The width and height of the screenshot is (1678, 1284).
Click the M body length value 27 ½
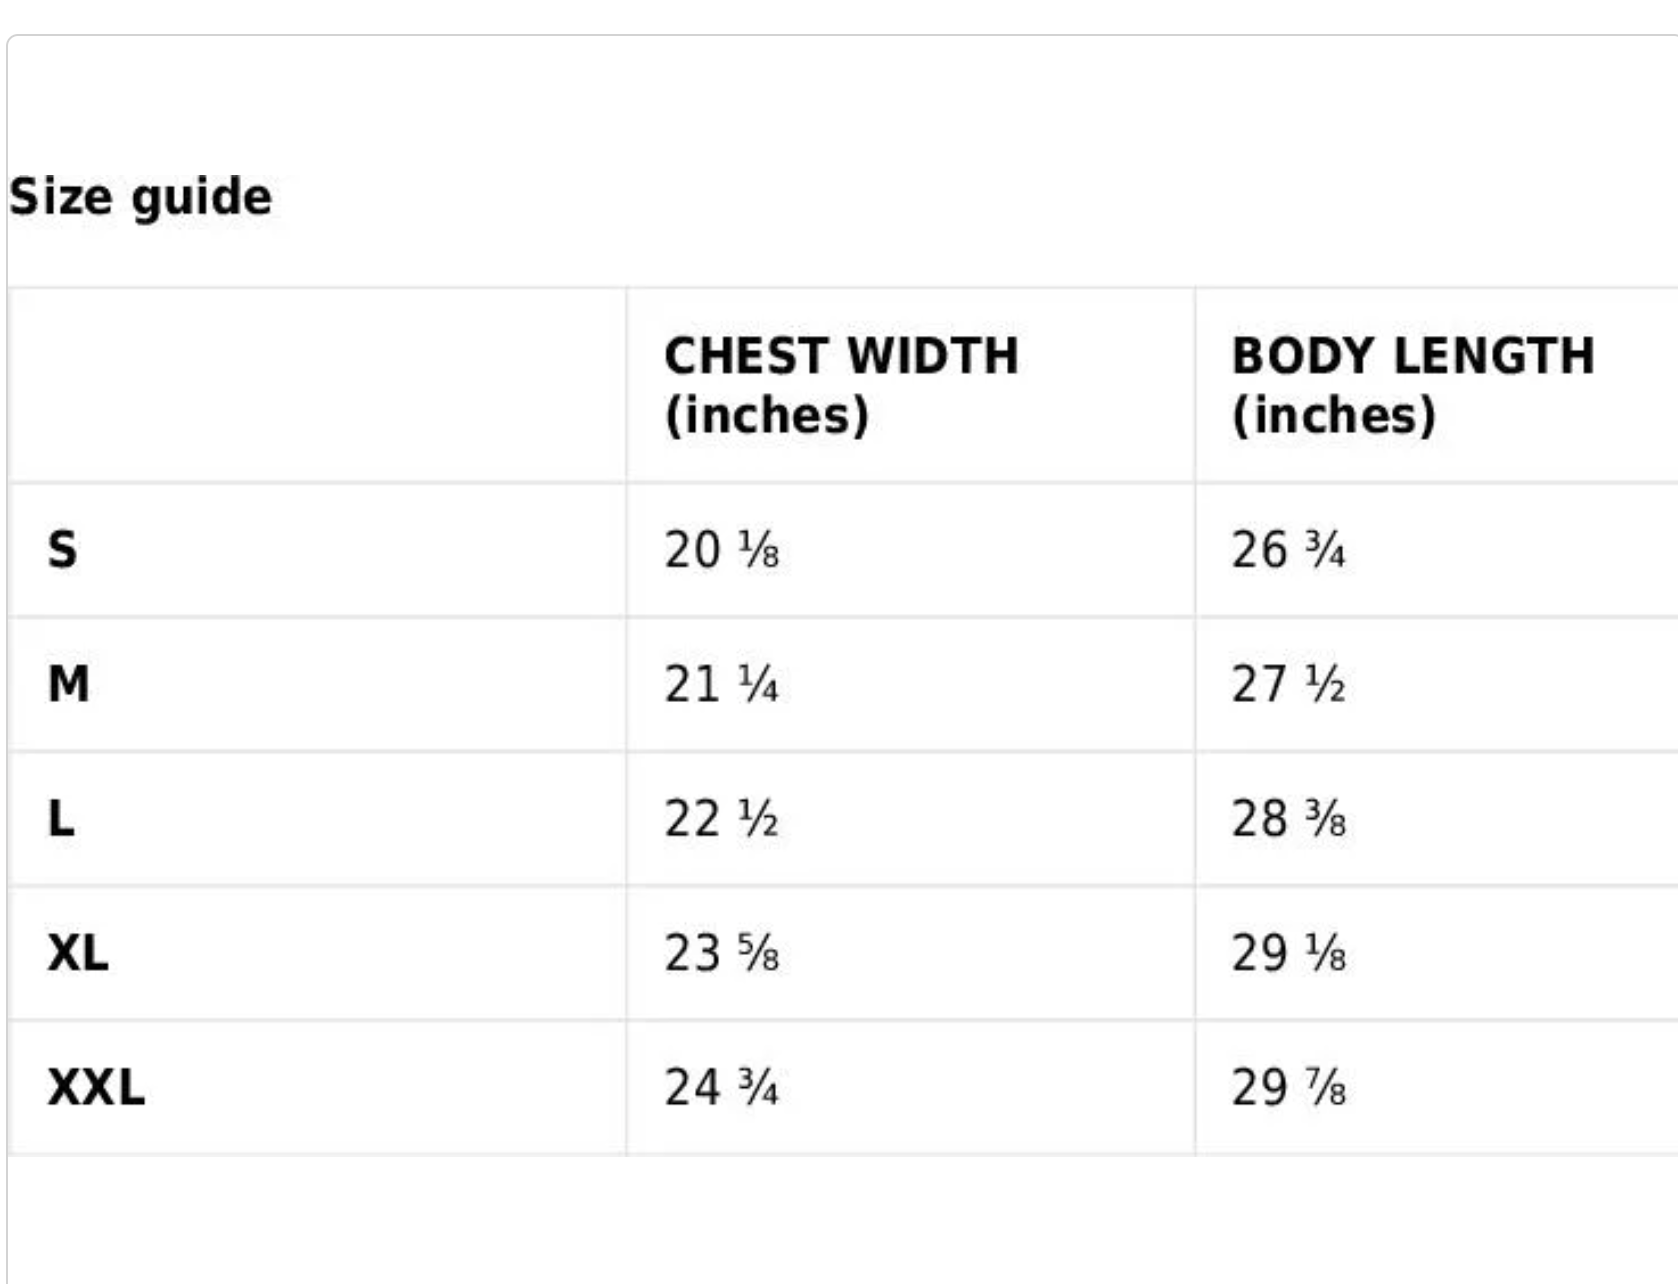point(1288,685)
